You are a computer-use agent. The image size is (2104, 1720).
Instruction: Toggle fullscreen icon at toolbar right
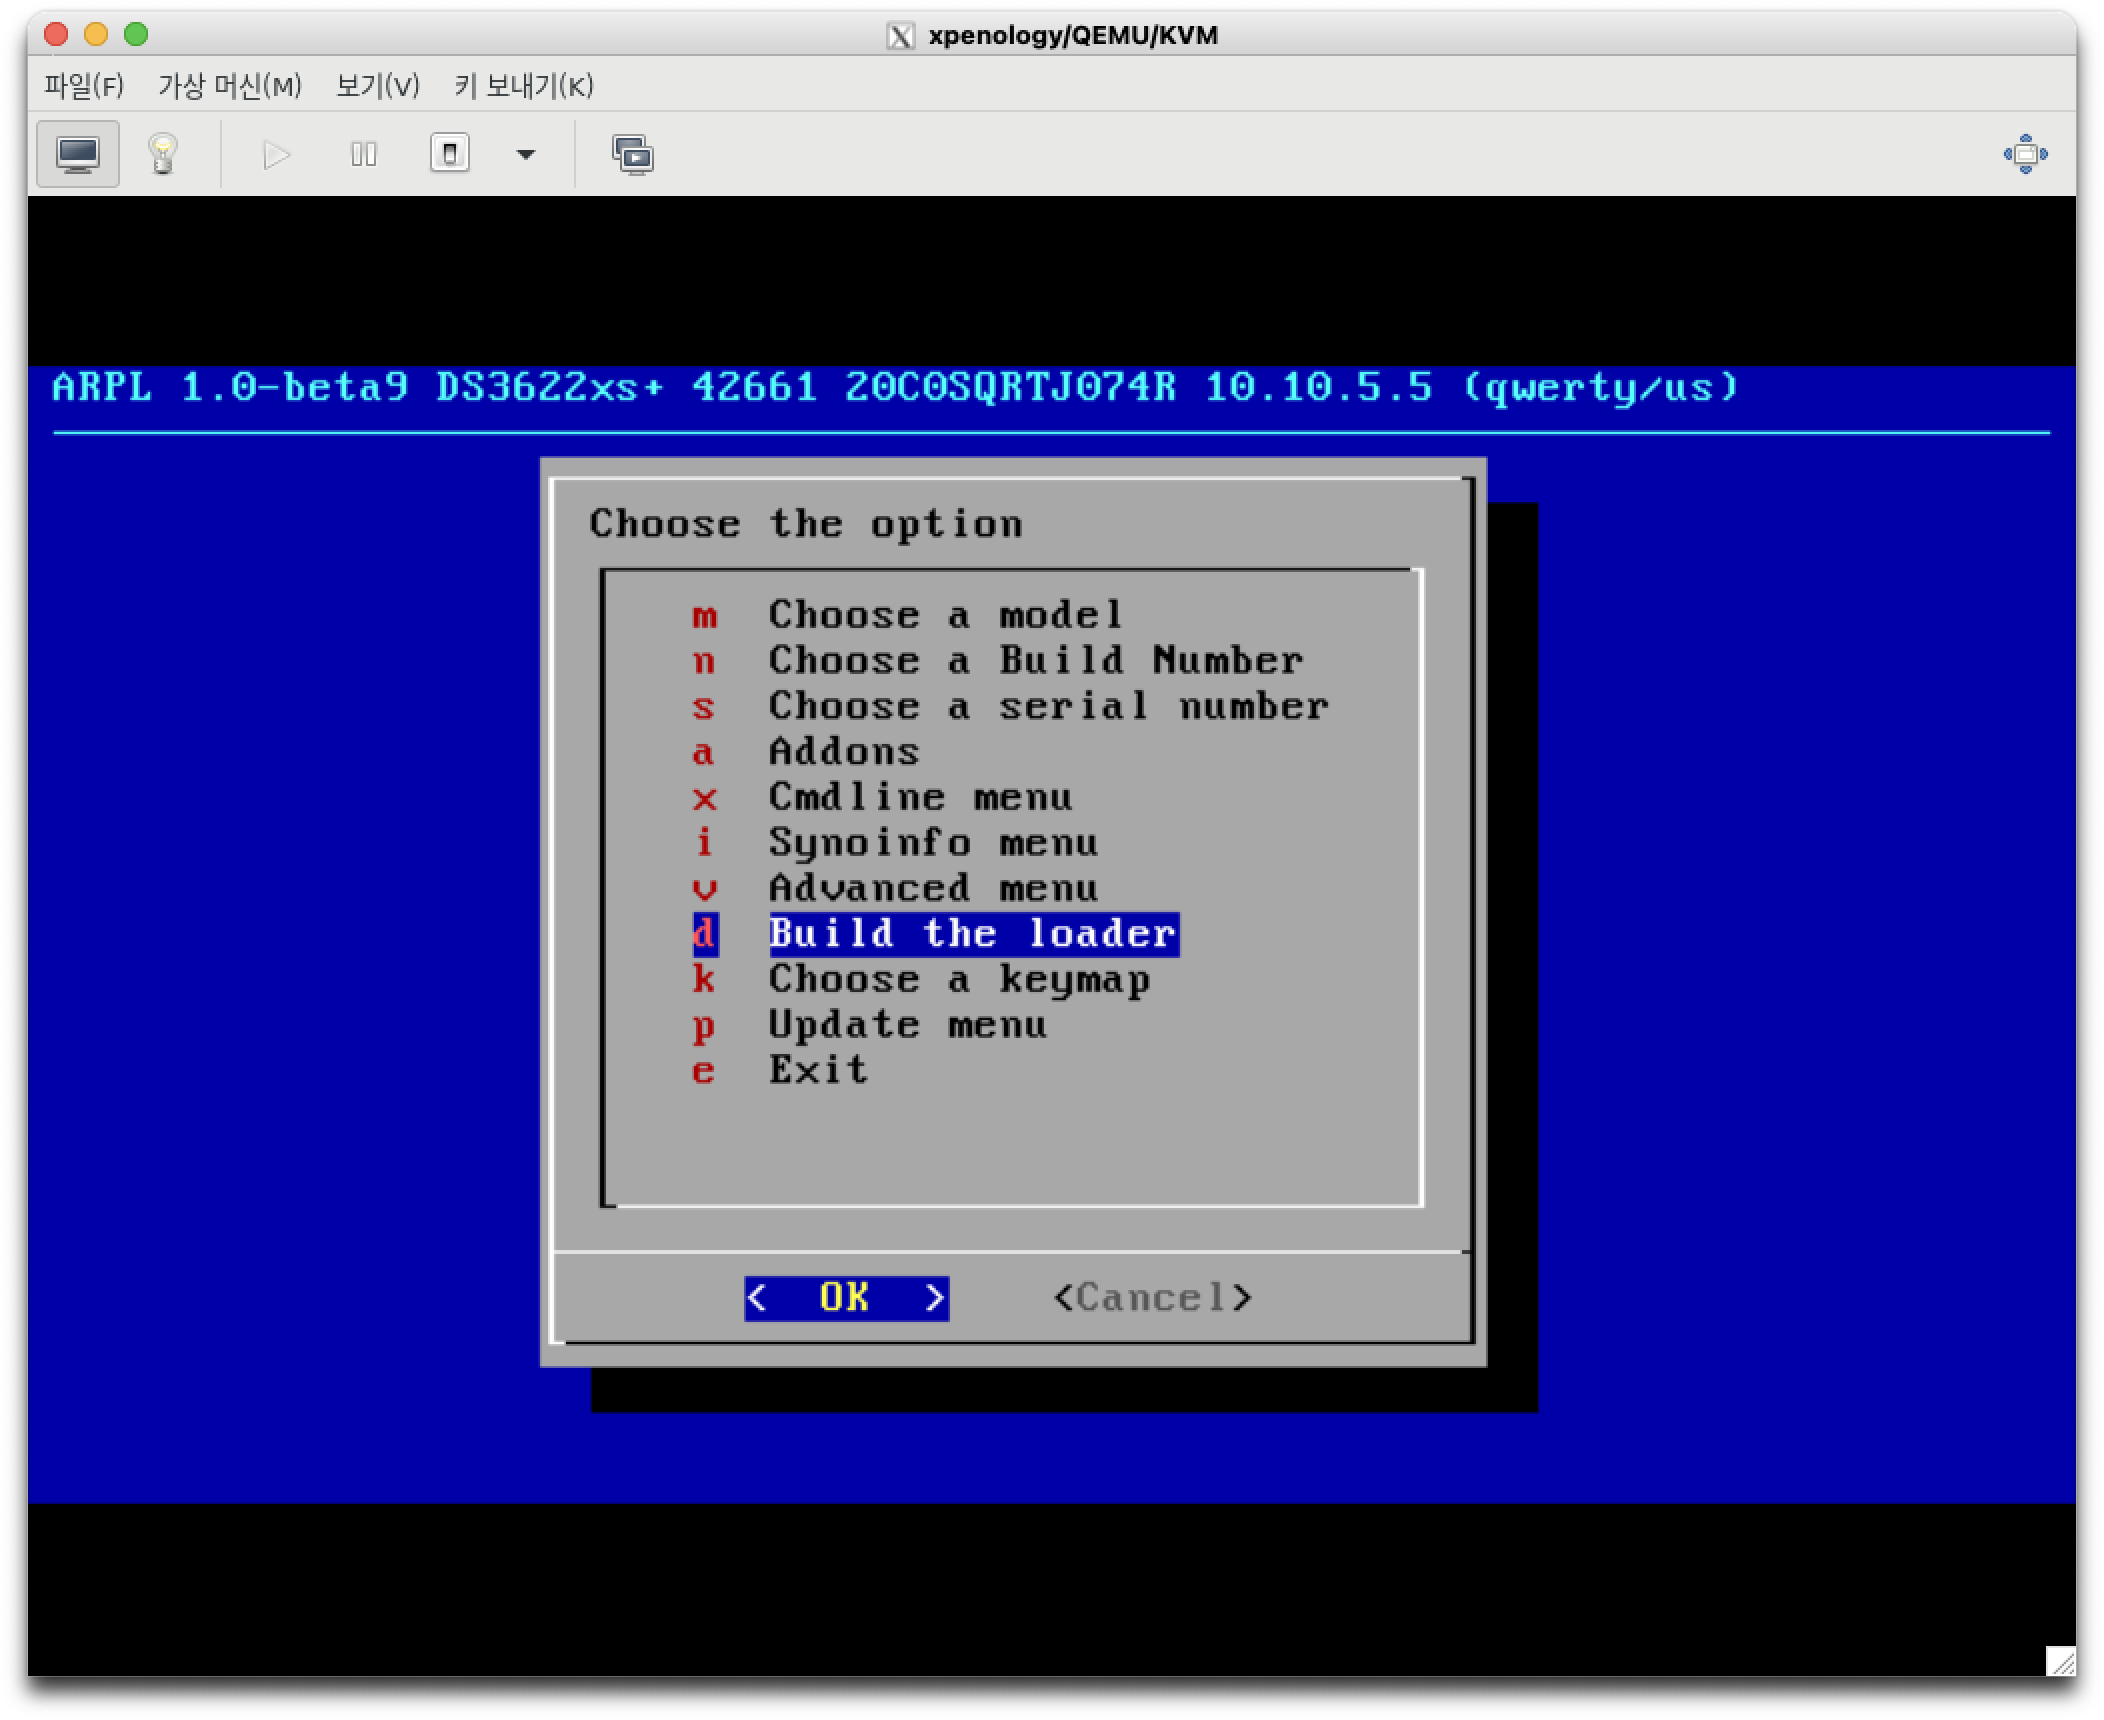[2025, 154]
